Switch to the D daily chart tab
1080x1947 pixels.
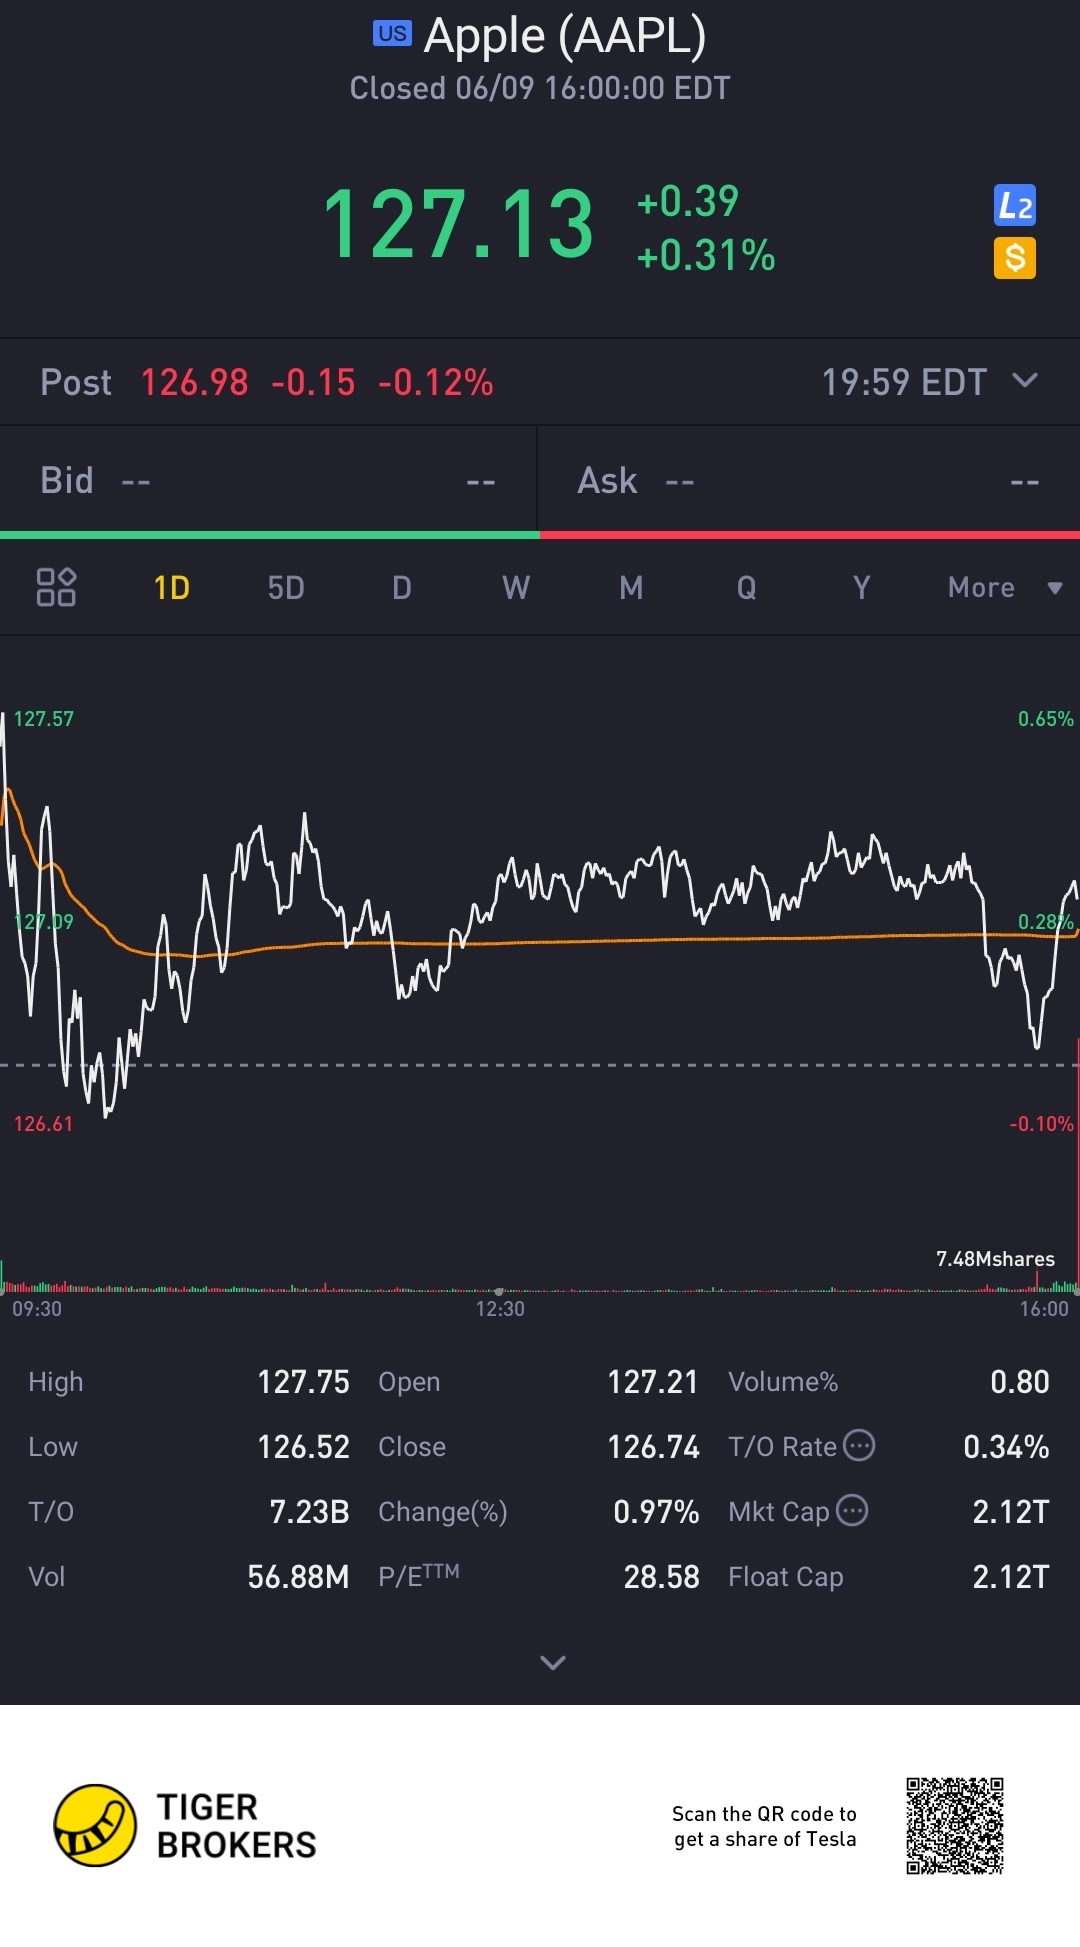pyautogui.click(x=402, y=587)
